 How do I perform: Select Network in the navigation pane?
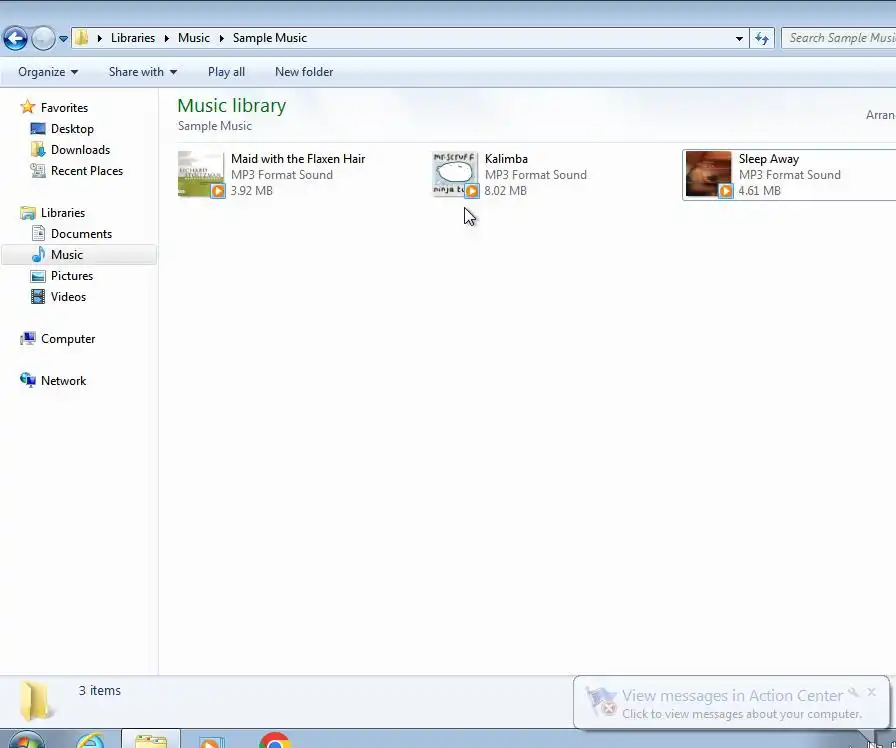[x=63, y=381]
